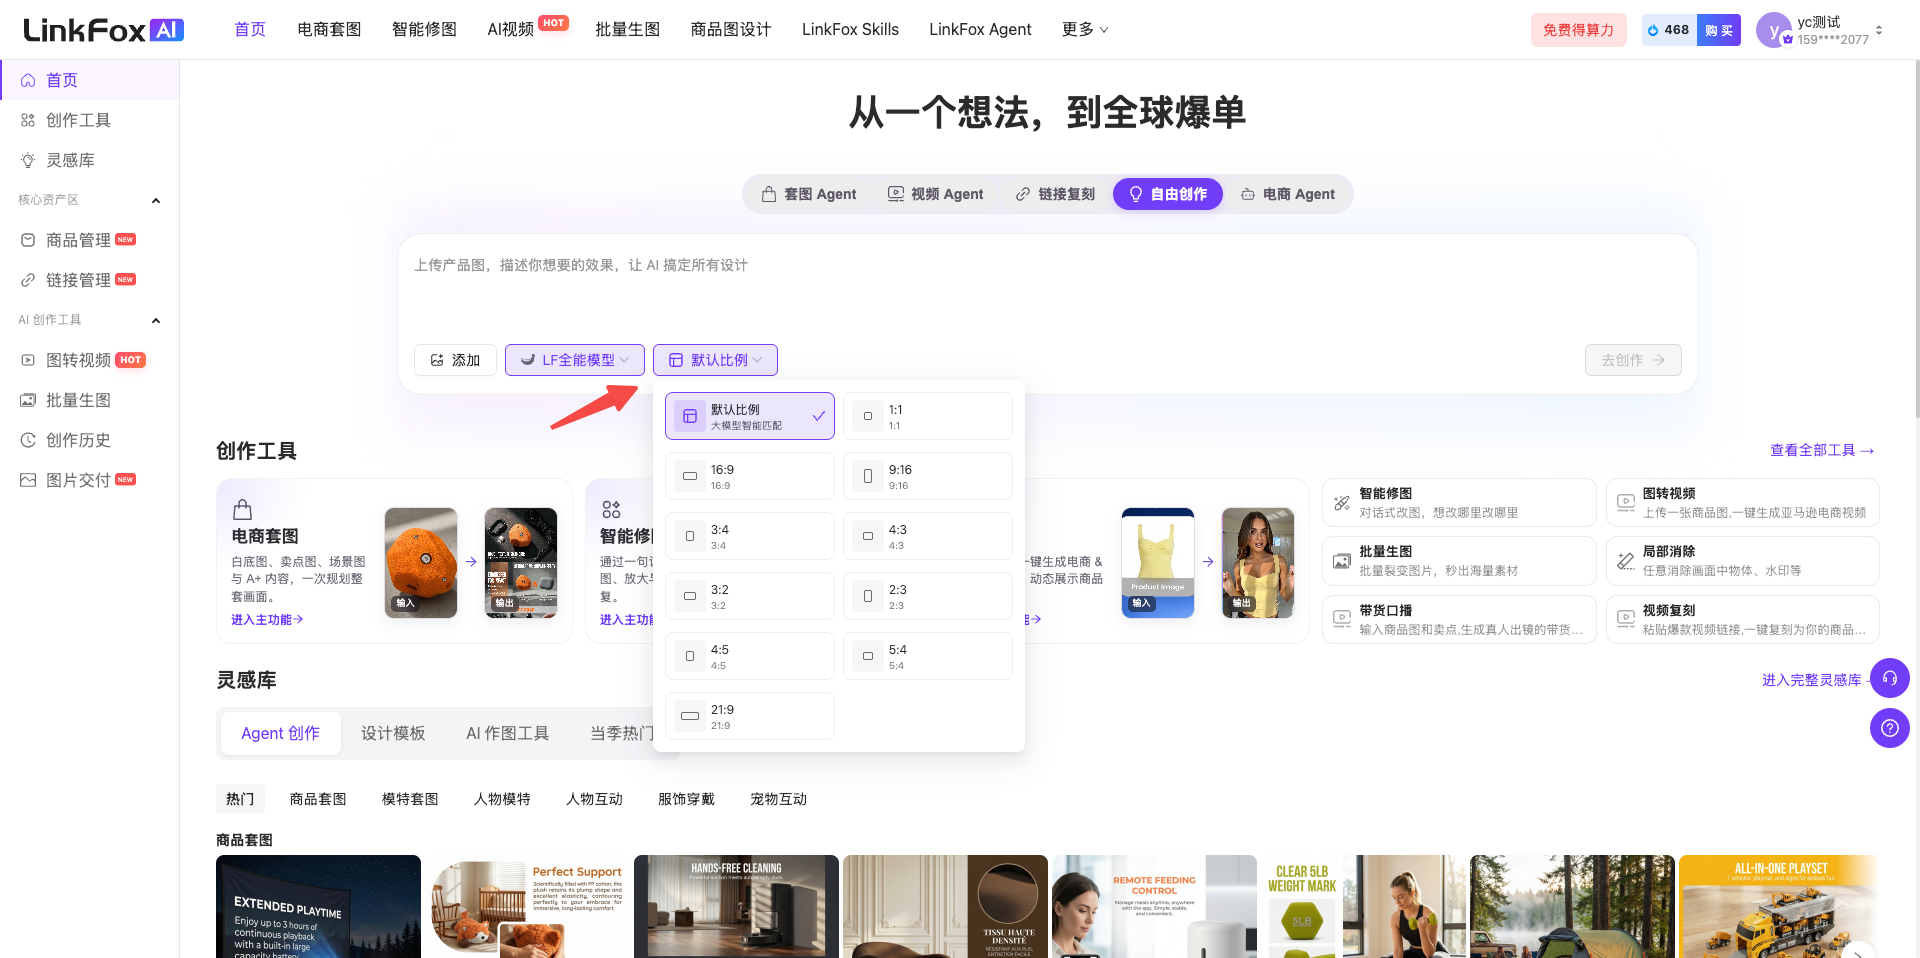
Task: Click the question mark help button
Action: coord(1889,728)
